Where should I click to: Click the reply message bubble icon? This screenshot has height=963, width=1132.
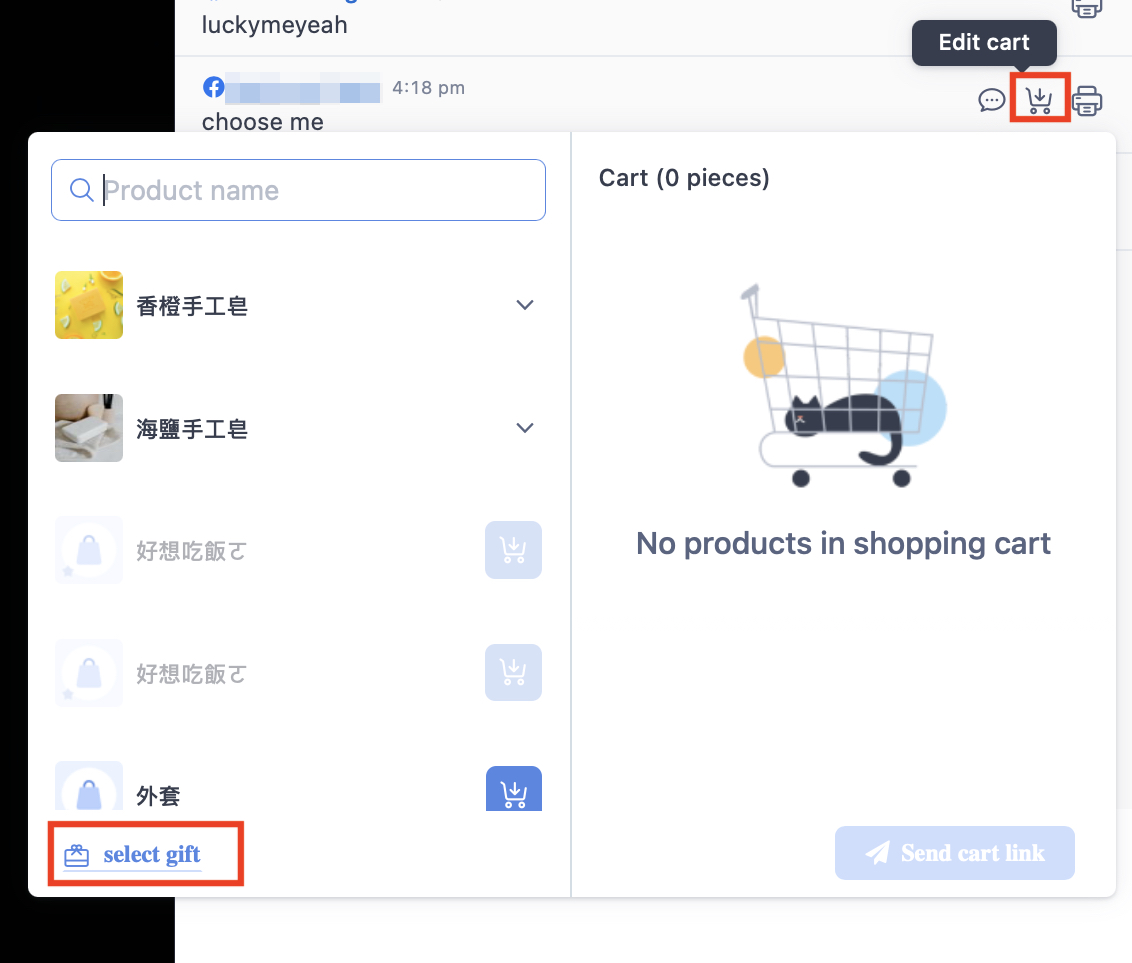991,100
